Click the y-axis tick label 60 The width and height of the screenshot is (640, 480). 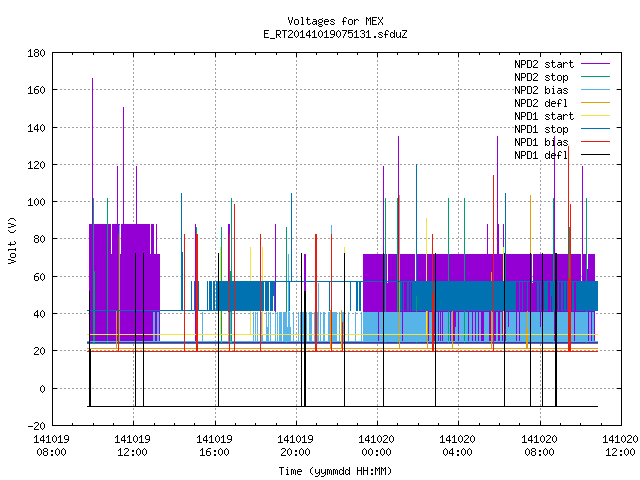click(x=39, y=277)
